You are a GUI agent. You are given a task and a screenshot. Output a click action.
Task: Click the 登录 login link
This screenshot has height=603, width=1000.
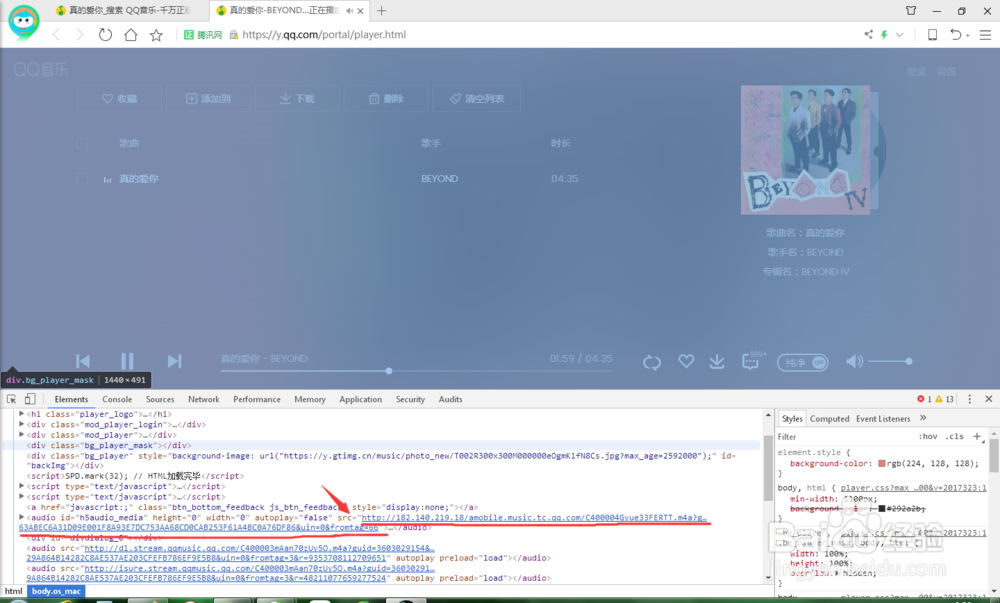coord(916,71)
